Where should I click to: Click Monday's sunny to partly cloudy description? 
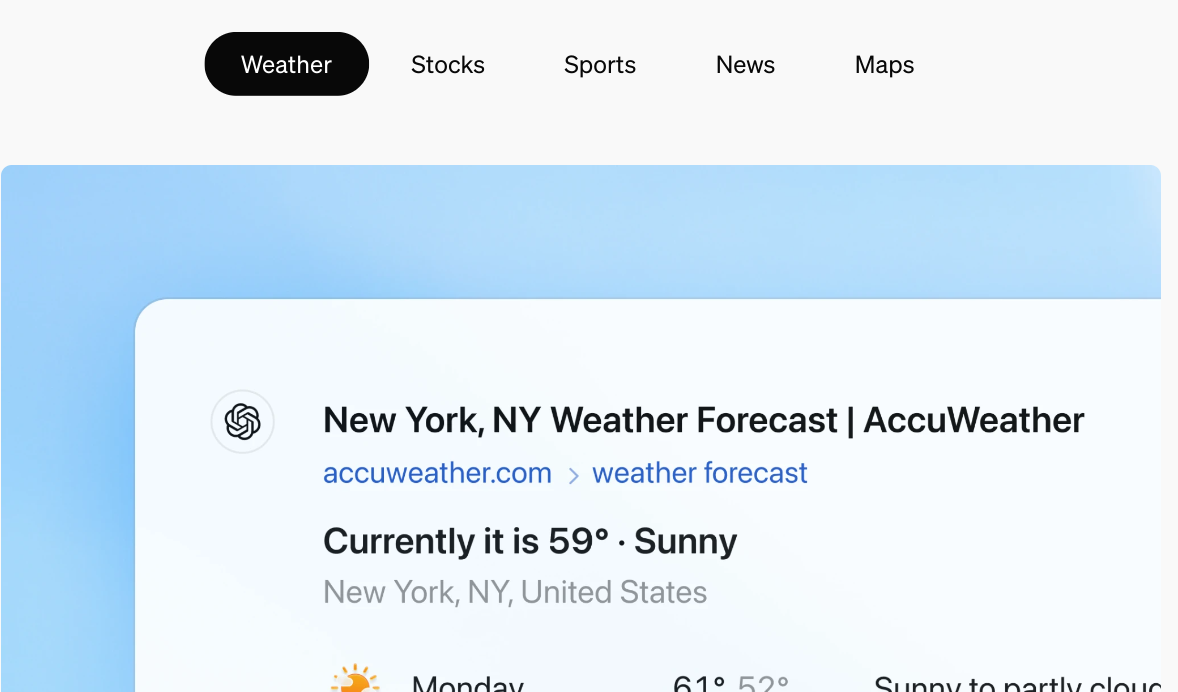(x=1015, y=684)
